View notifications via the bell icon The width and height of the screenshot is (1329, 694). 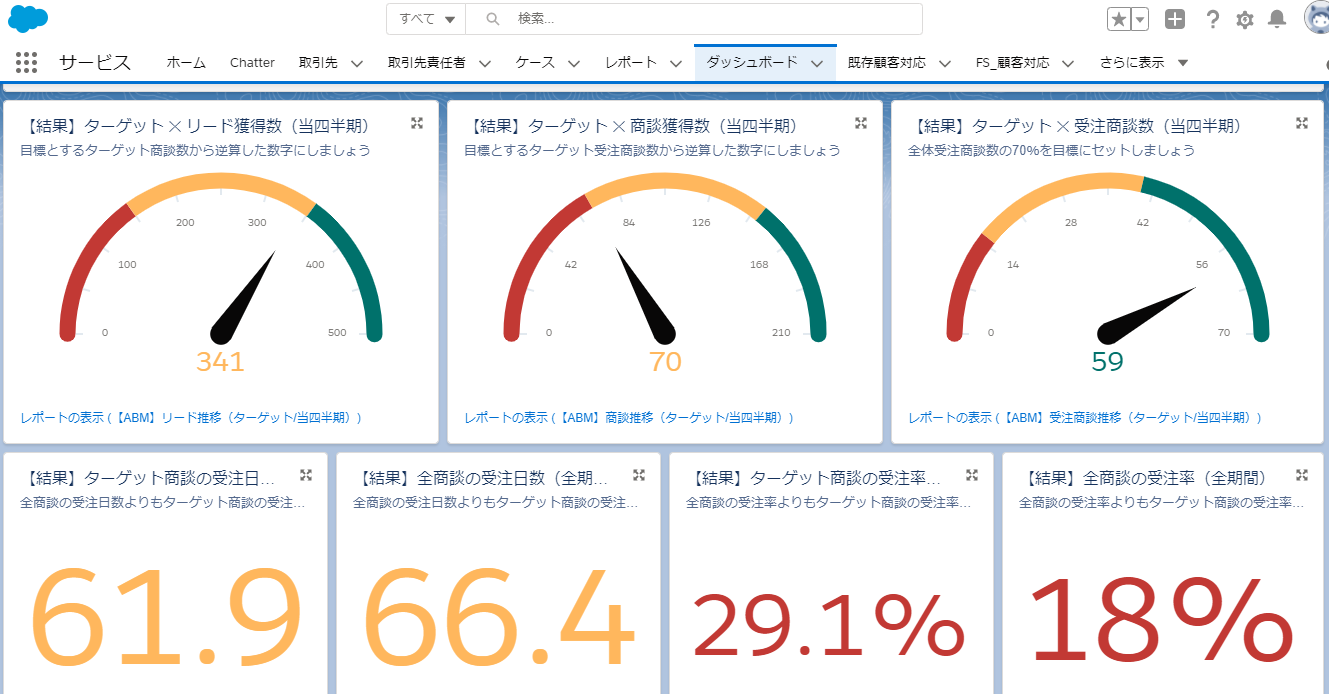(1275, 19)
